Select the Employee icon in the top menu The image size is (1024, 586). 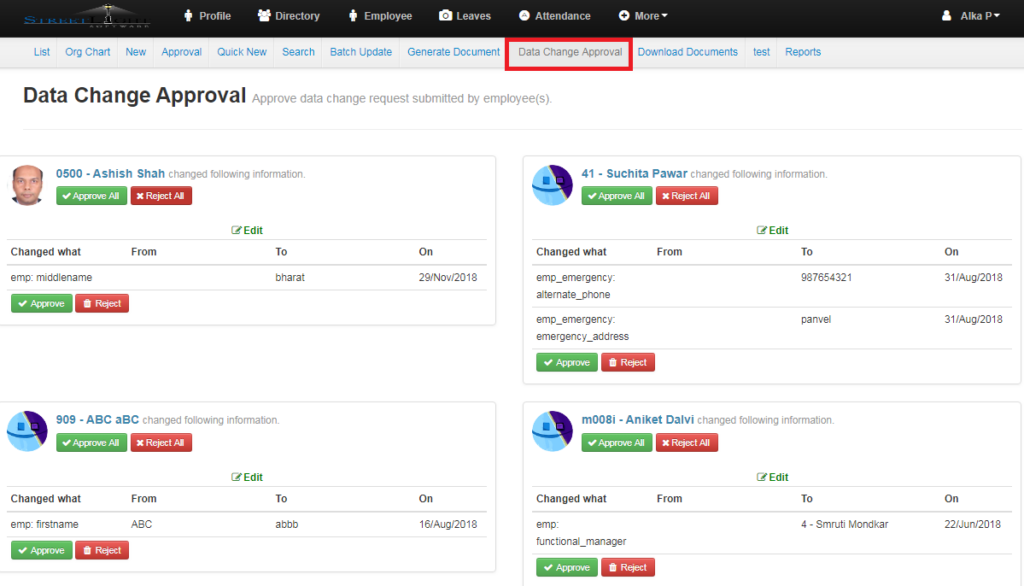354,15
